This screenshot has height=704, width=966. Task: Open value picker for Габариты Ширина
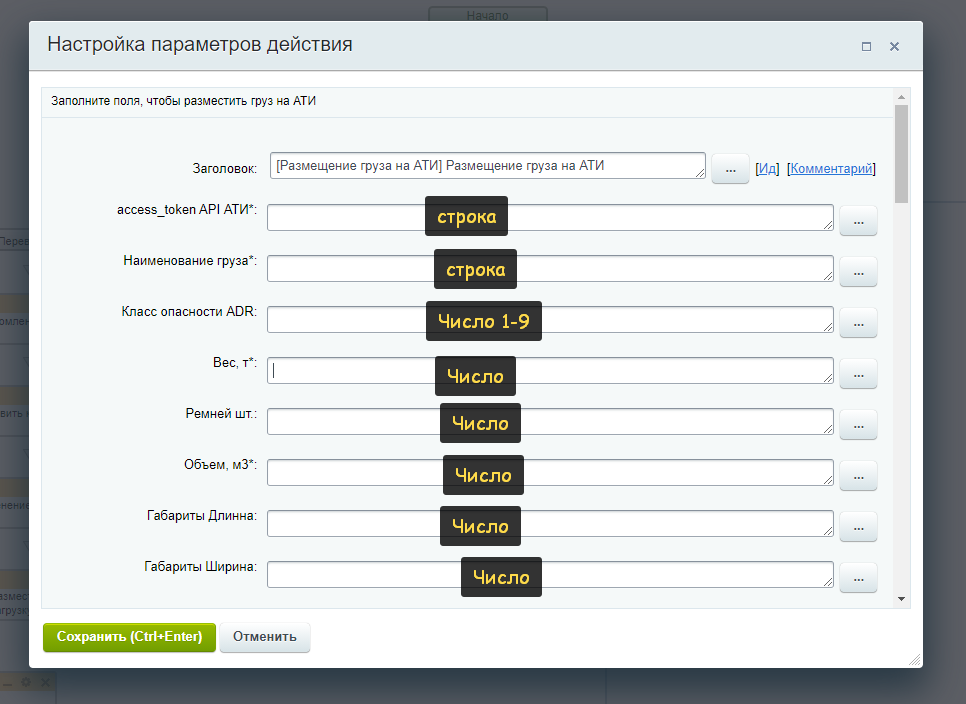[x=858, y=578]
